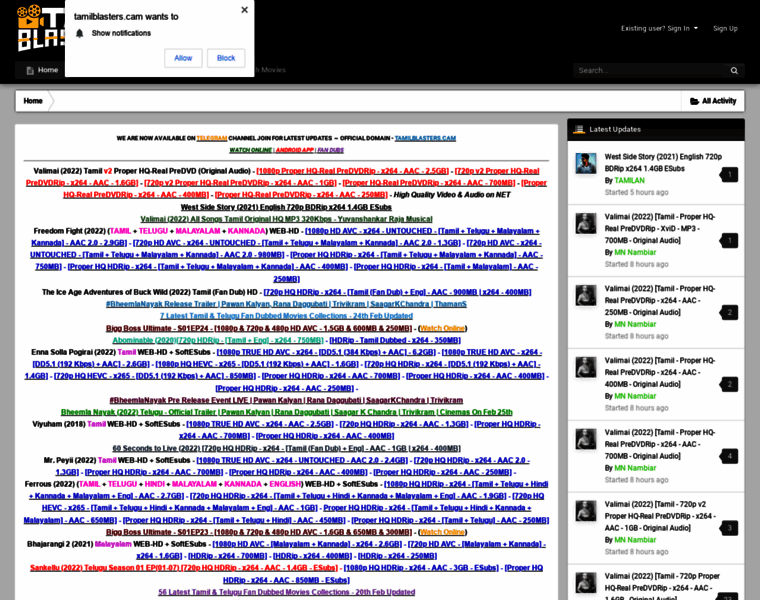
Task: Open the Sign Up link
Action: (x=725, y=28)
